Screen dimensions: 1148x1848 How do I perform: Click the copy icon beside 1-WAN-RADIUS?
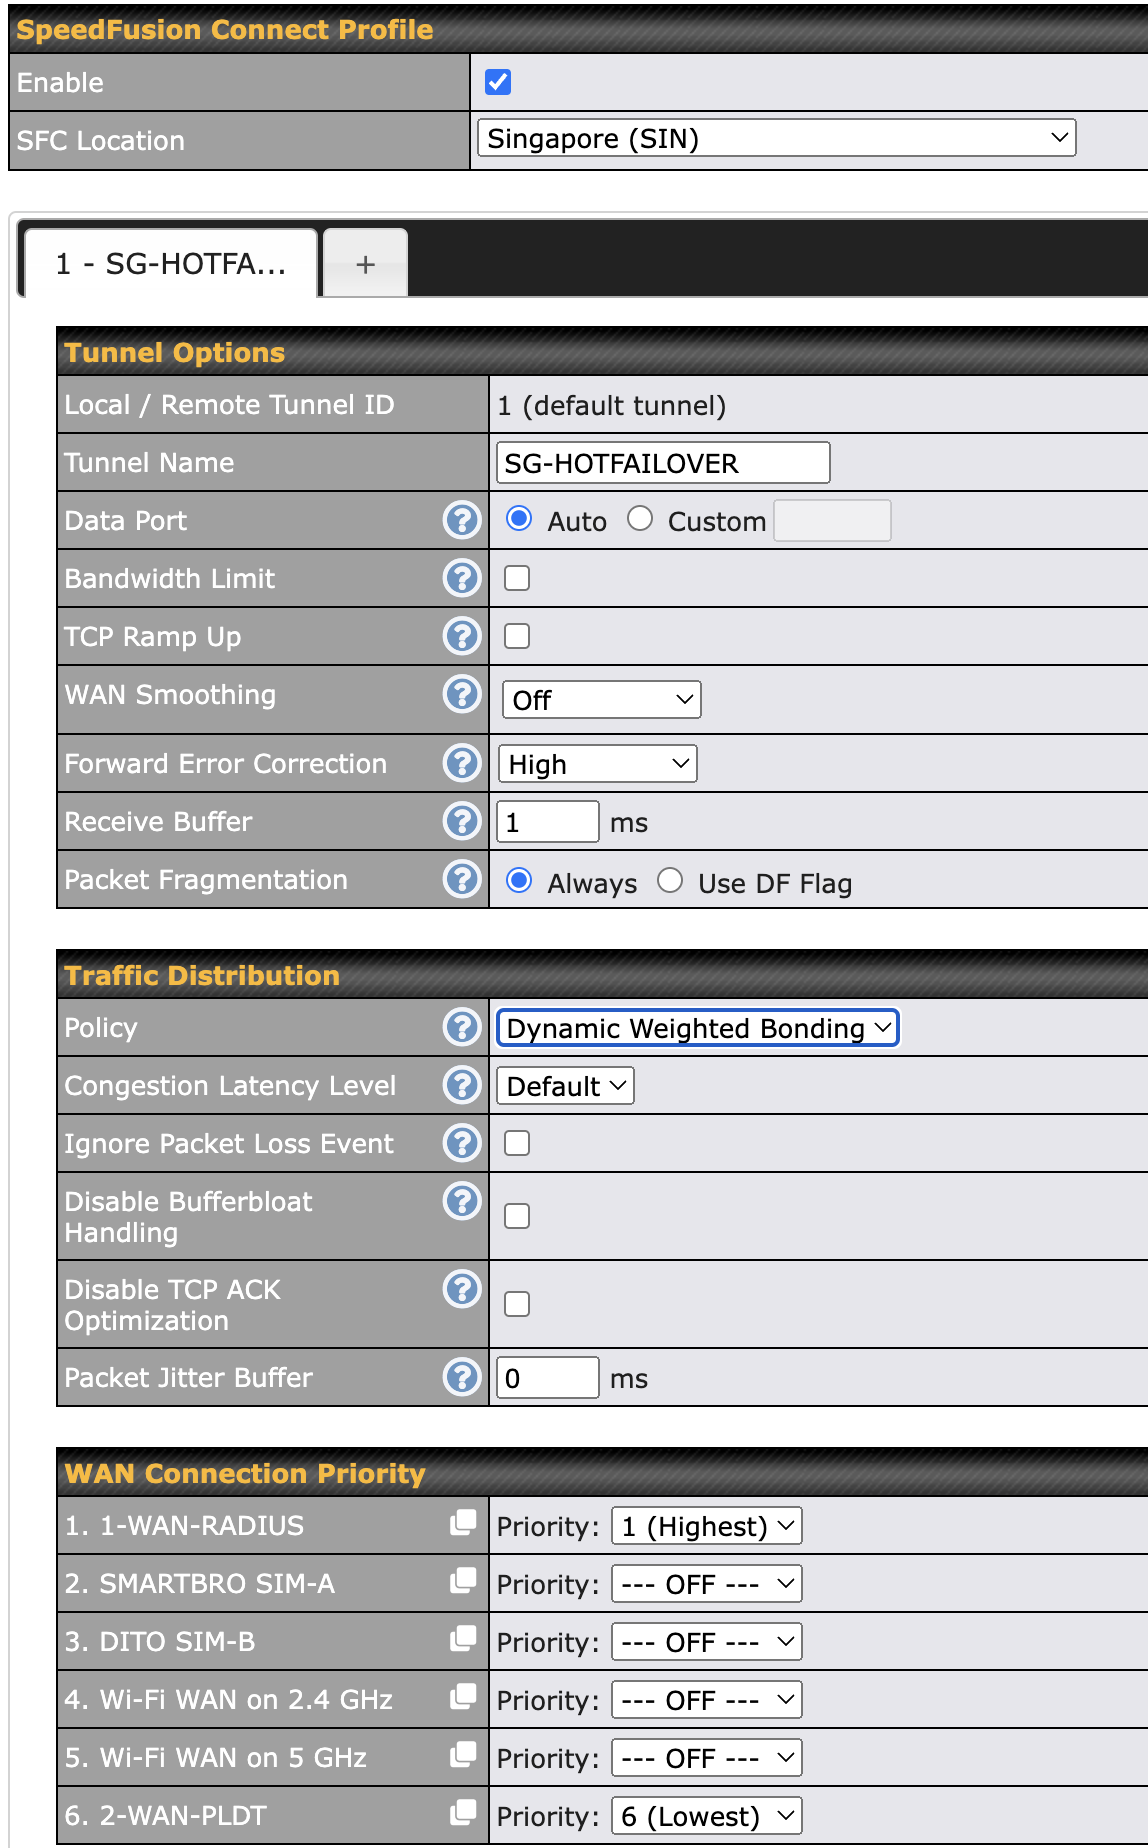463,1524
